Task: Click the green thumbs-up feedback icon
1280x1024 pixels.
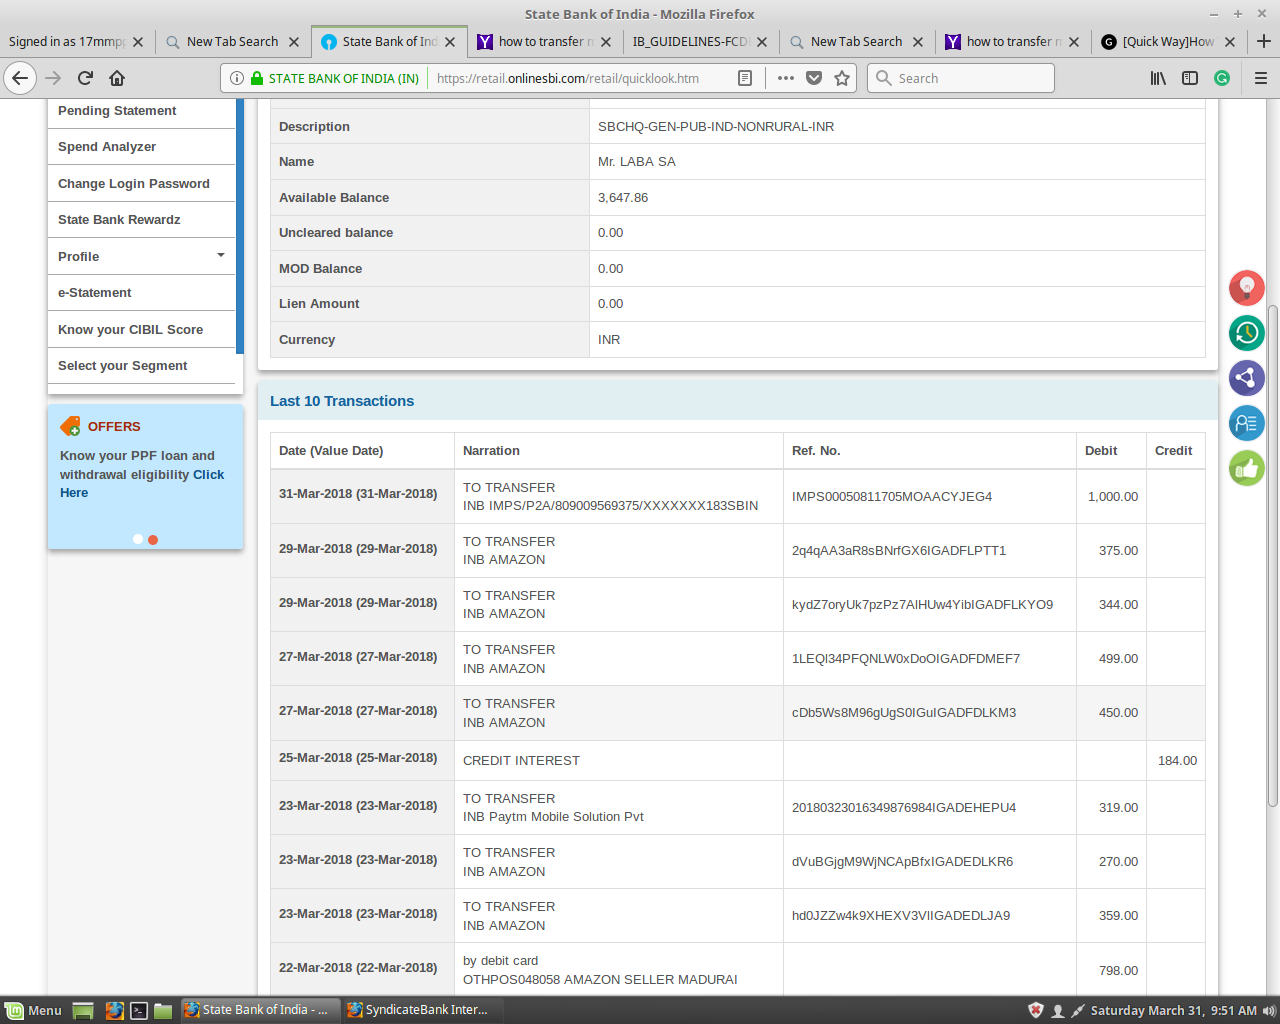Action: pos(1246,467)
